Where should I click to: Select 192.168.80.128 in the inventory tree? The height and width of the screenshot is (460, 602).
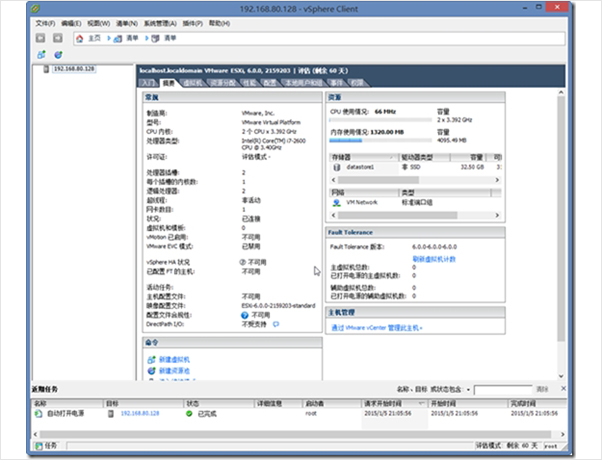[74, 69]
